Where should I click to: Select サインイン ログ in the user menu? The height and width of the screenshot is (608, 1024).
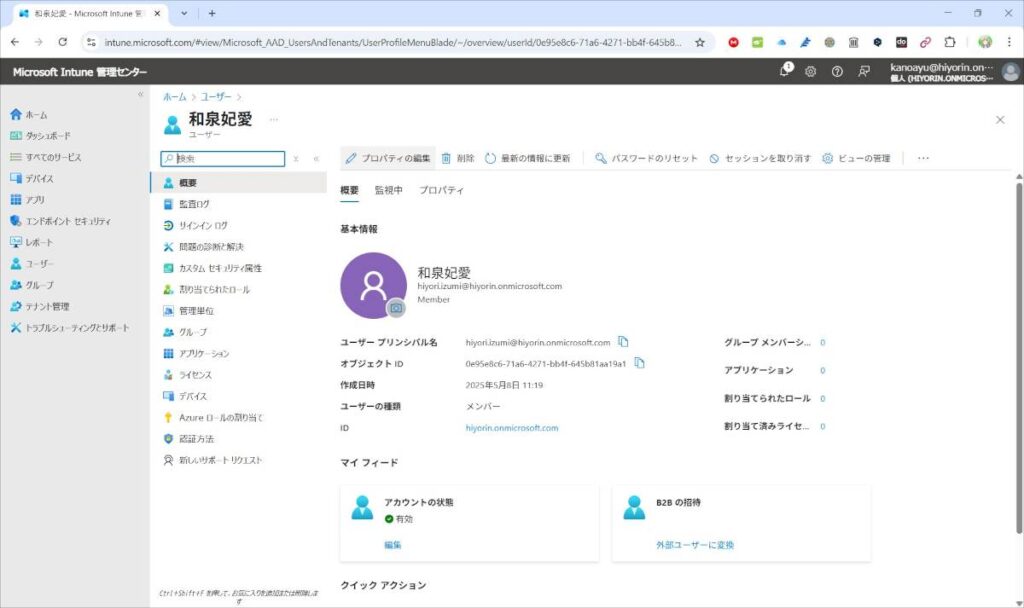[x=238, y=225]
